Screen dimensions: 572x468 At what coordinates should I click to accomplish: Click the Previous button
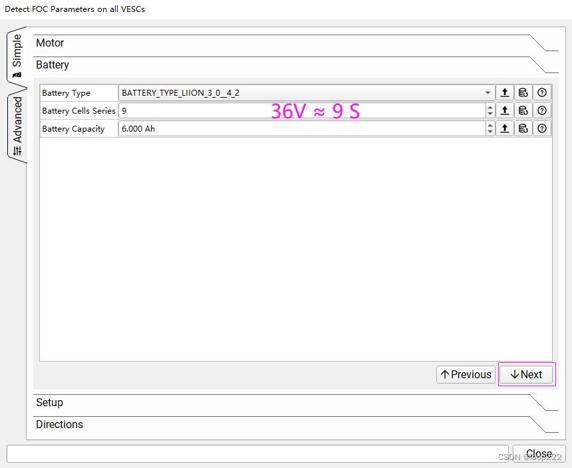(x=466, y=374)
